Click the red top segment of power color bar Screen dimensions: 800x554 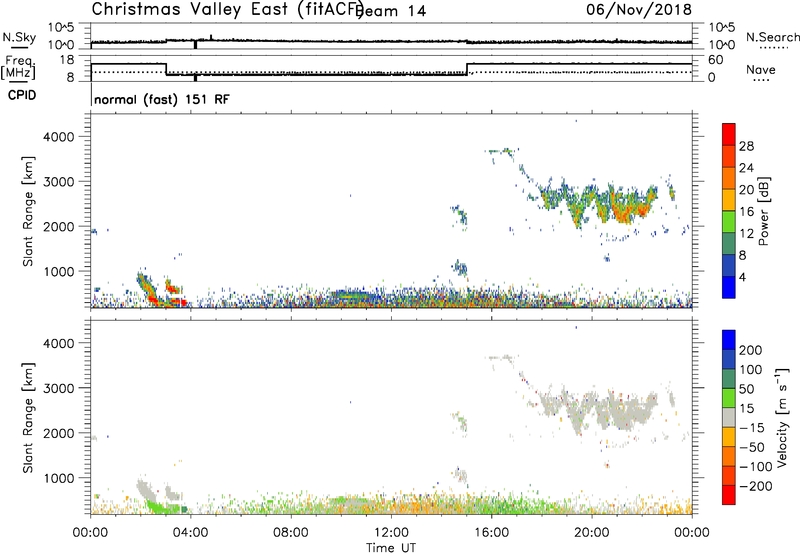(x=729, y=134)
